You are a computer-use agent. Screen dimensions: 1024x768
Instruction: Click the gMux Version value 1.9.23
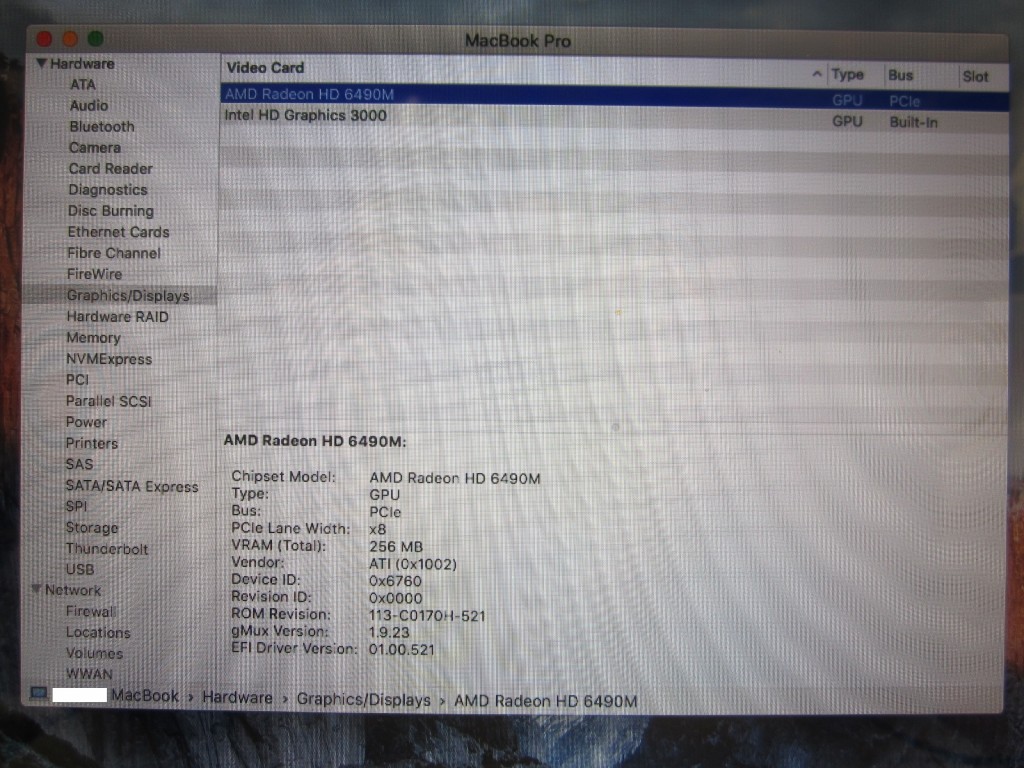pyautogui.click(x=389, y=632)
